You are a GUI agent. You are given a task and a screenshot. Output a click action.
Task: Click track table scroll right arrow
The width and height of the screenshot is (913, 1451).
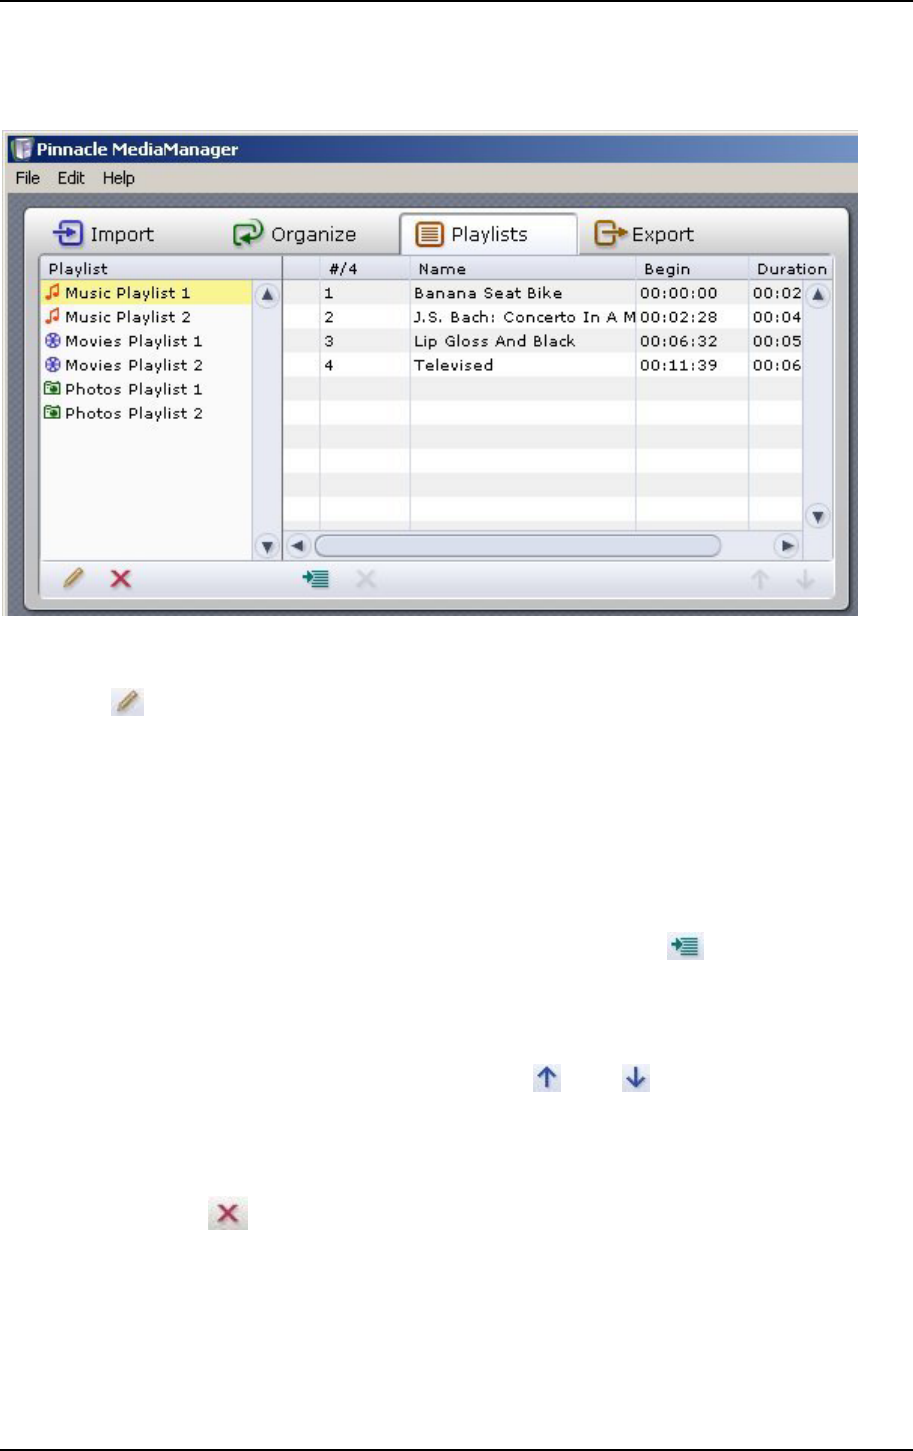coord(788,546)
